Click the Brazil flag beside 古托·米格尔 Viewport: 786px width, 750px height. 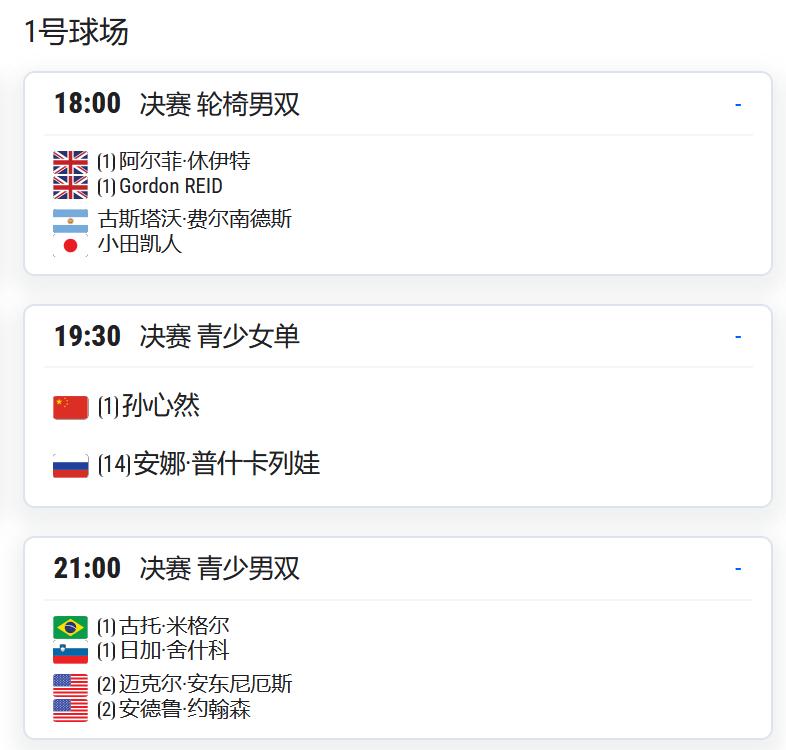[x=70, y=627]
